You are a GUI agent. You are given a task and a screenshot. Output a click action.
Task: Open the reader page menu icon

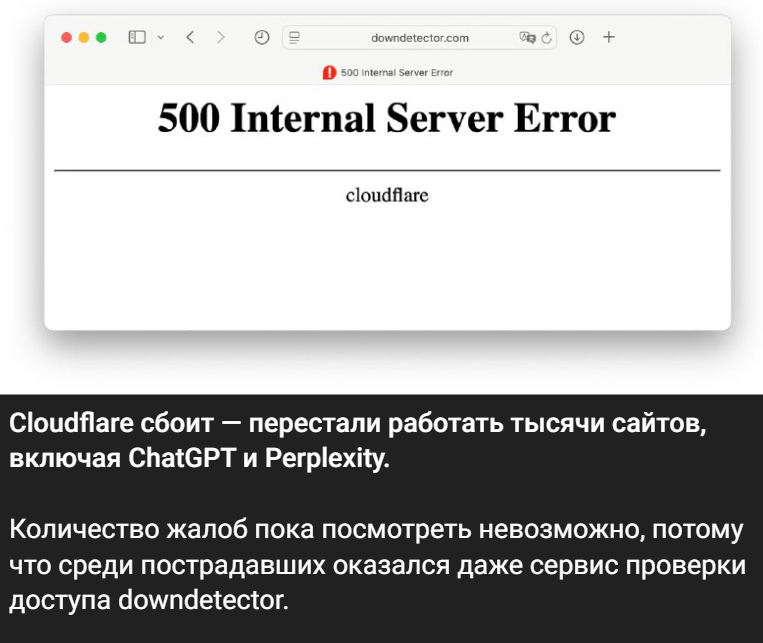tap(294, 38)
